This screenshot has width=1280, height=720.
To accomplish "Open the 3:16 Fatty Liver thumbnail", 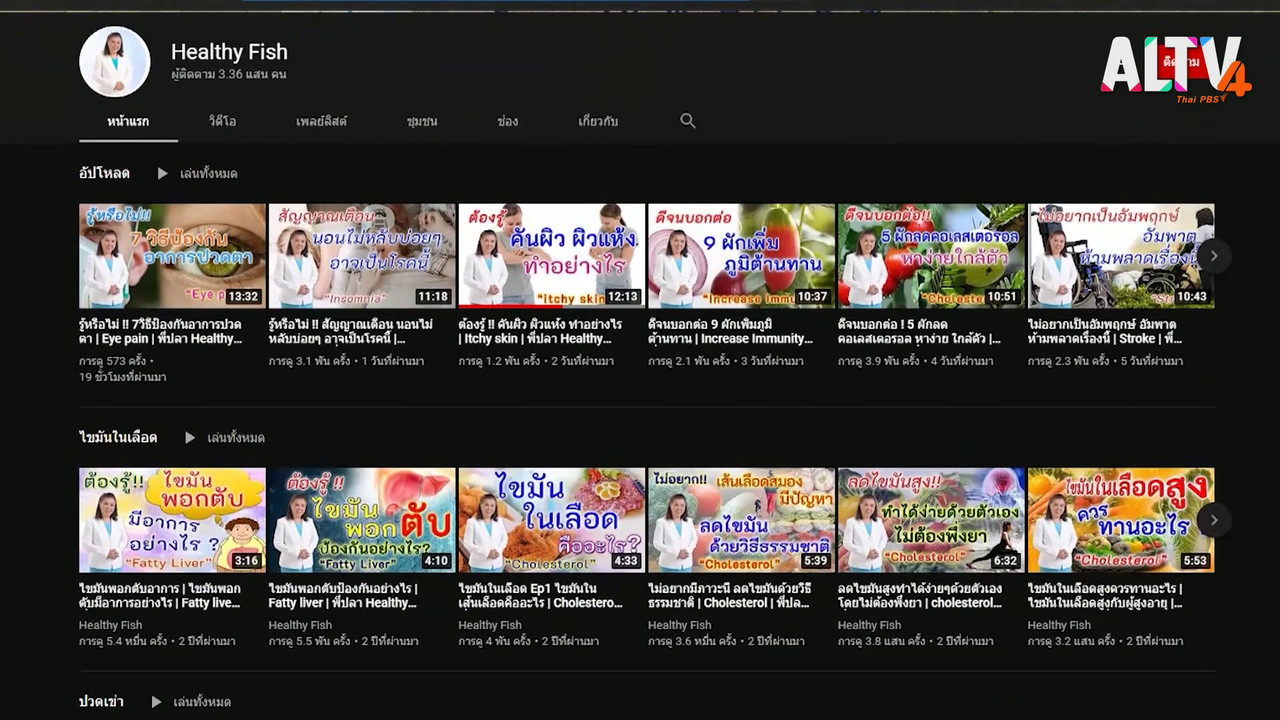I will coord(172,520).
